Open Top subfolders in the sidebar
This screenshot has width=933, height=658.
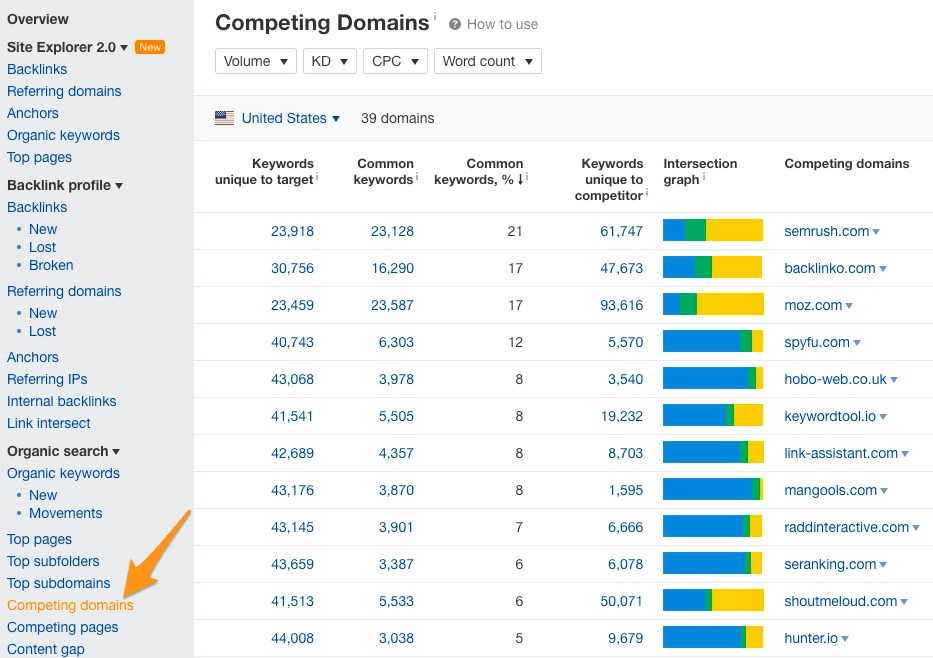click(53, 561)
